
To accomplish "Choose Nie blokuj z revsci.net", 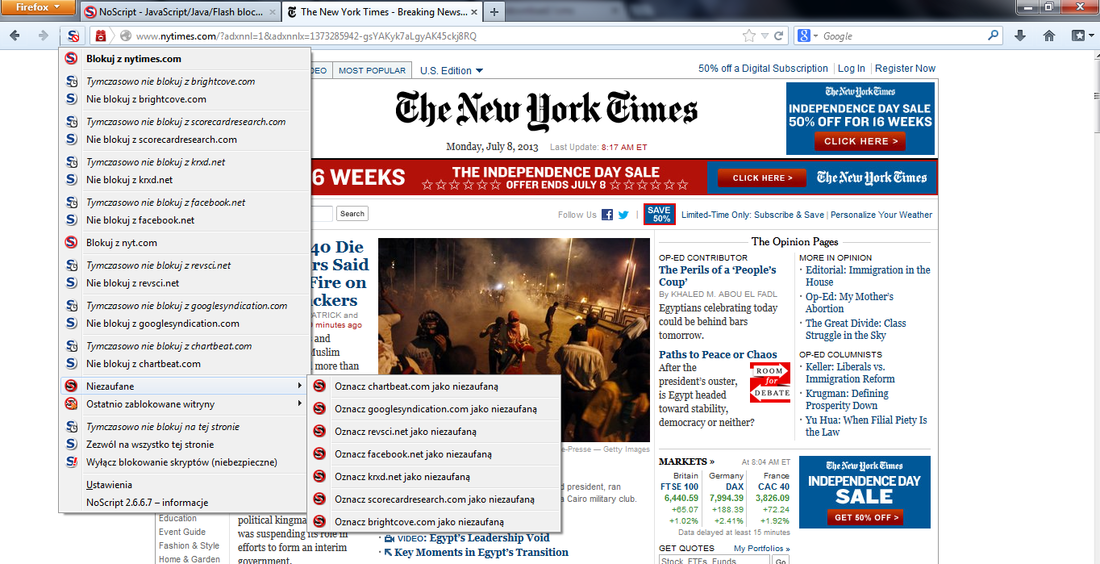I will pyautogui.click(x=185, y=283).
